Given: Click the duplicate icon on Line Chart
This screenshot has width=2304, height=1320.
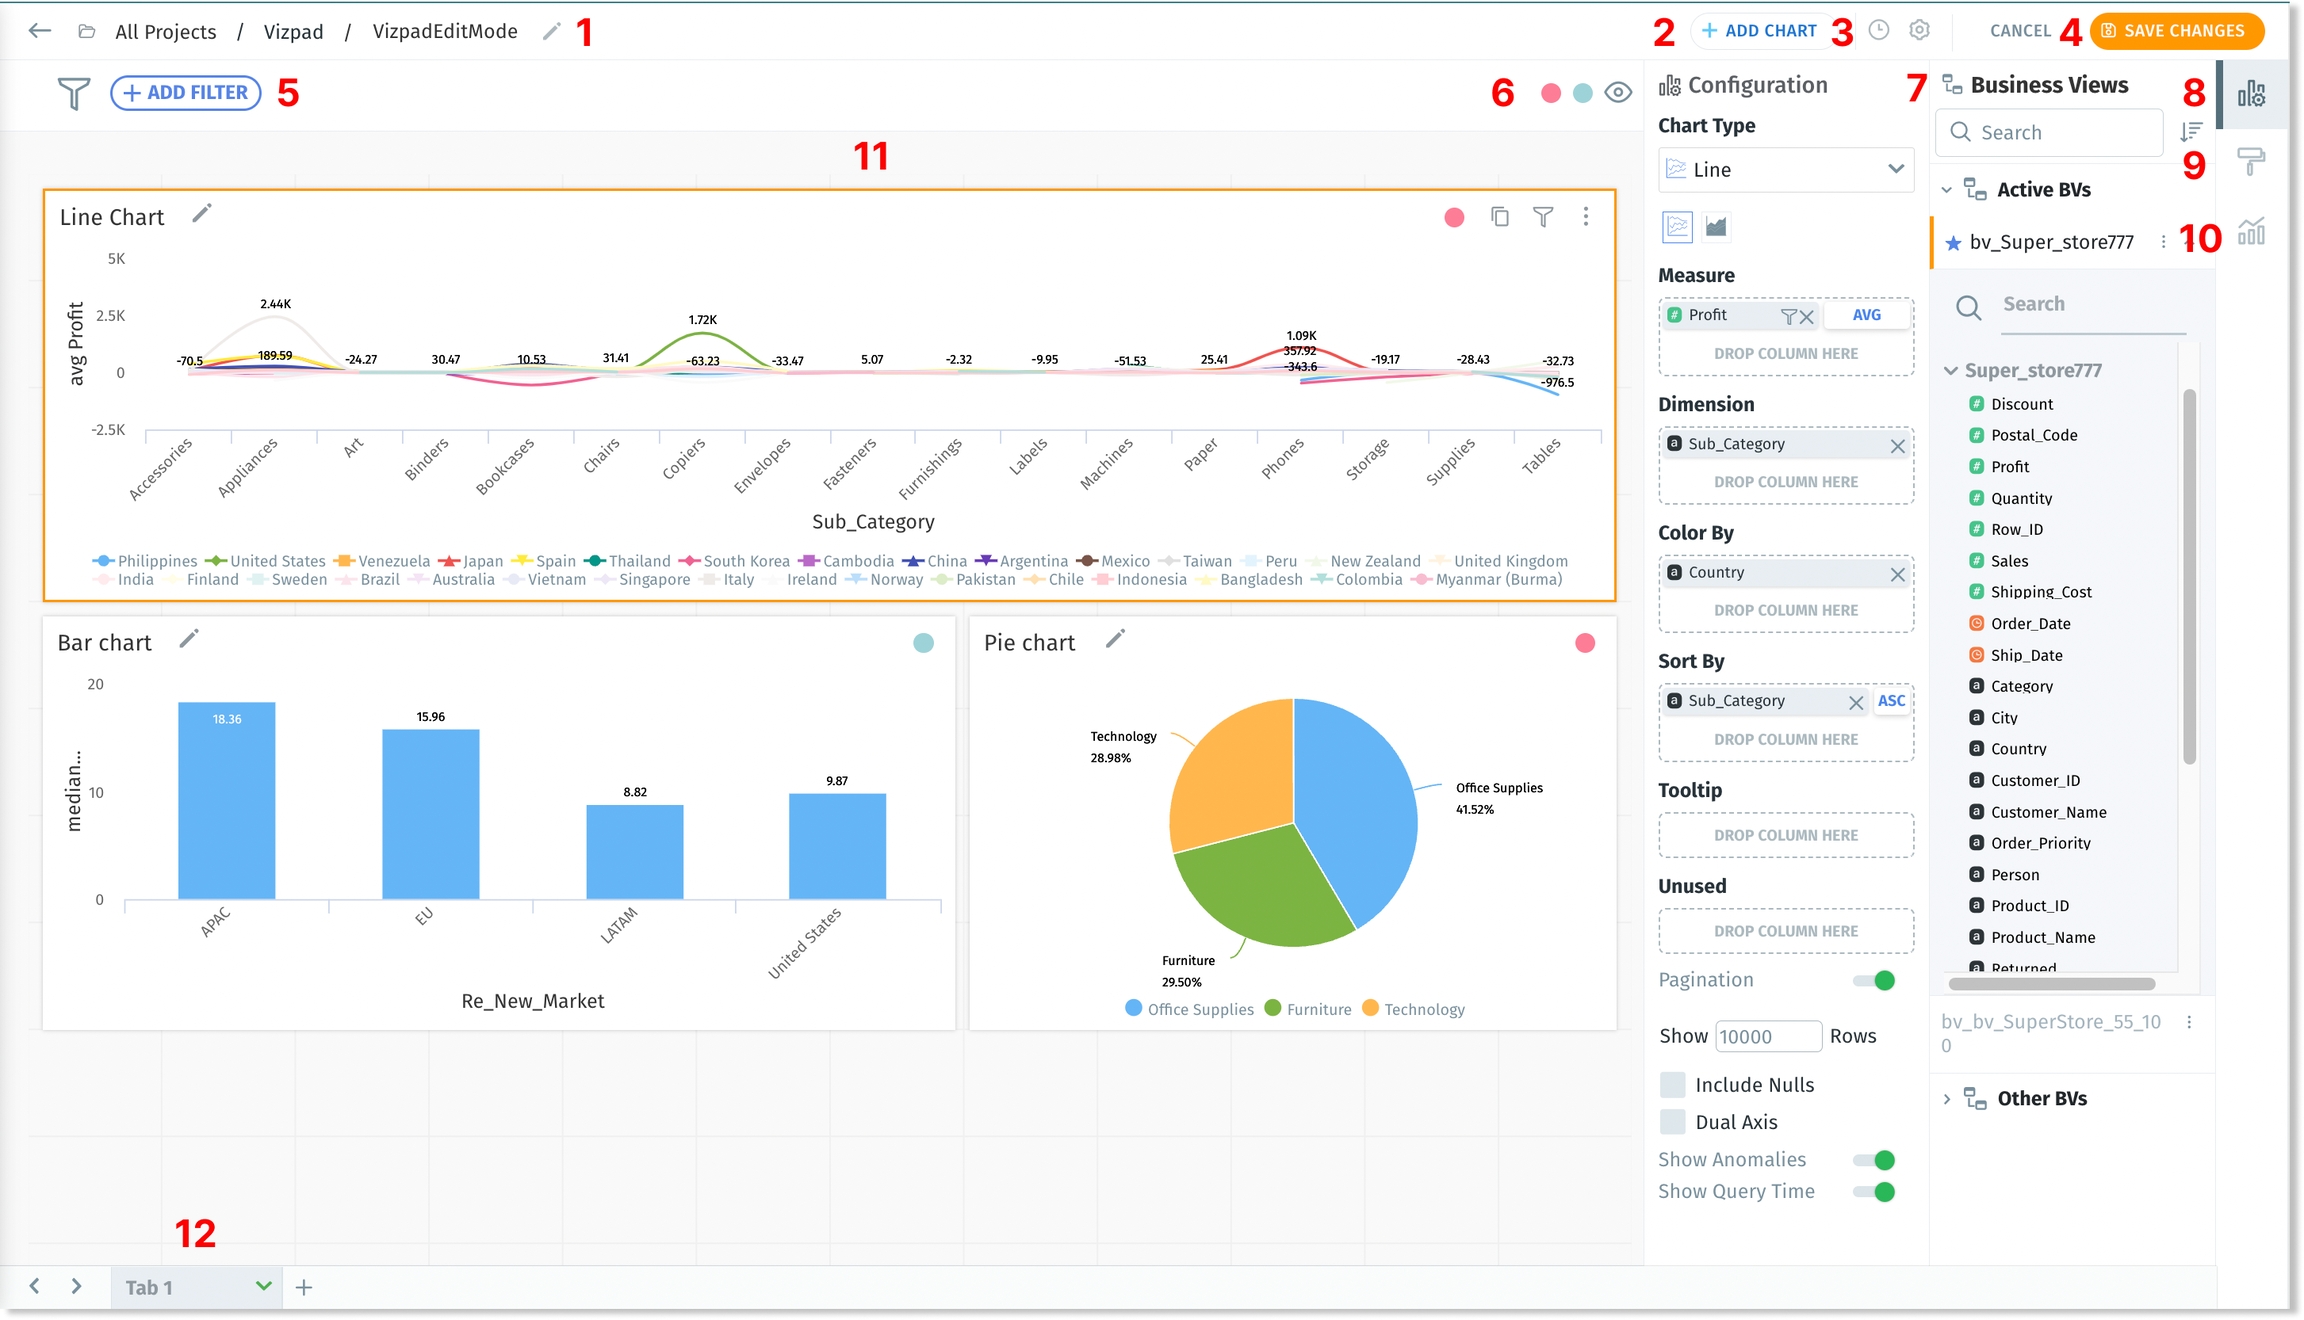Looking at the screenshot, I should point(1499,217).
